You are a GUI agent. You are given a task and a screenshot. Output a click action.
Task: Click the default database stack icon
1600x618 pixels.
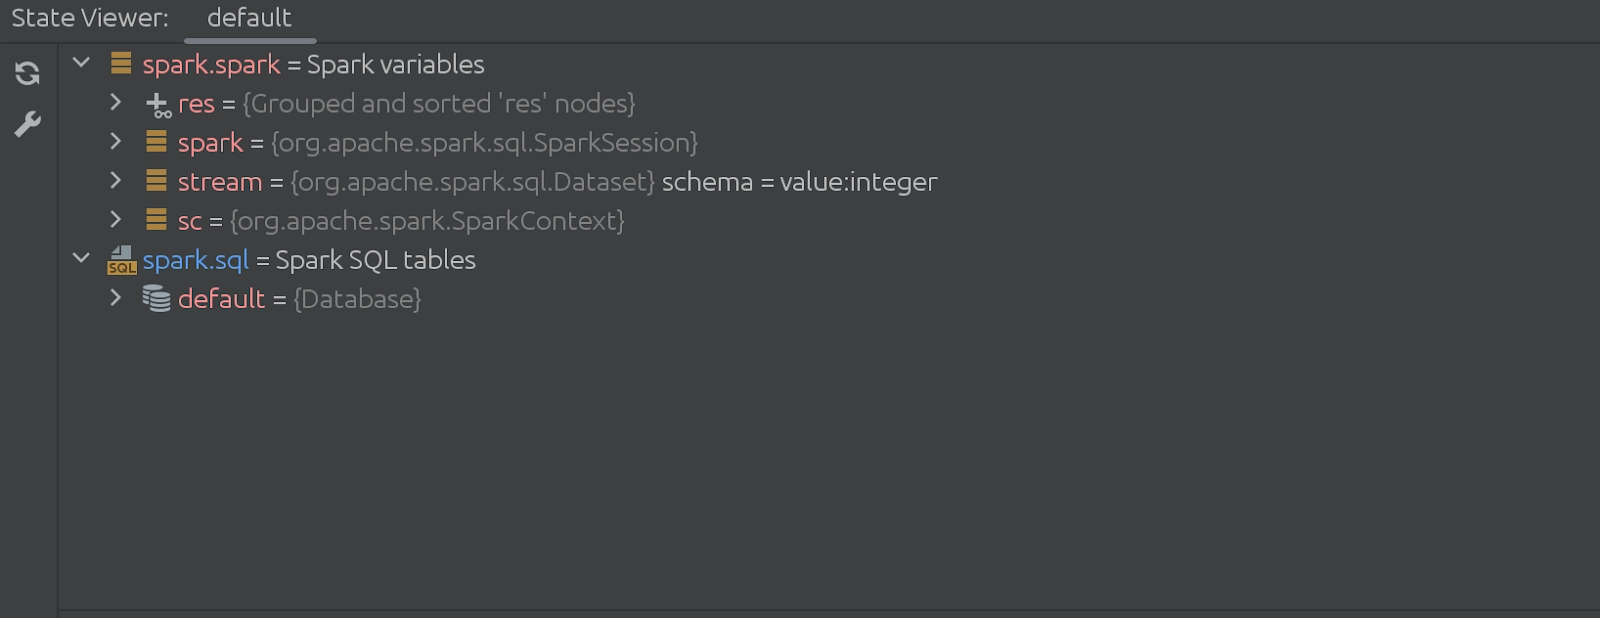tap(156, 298)
